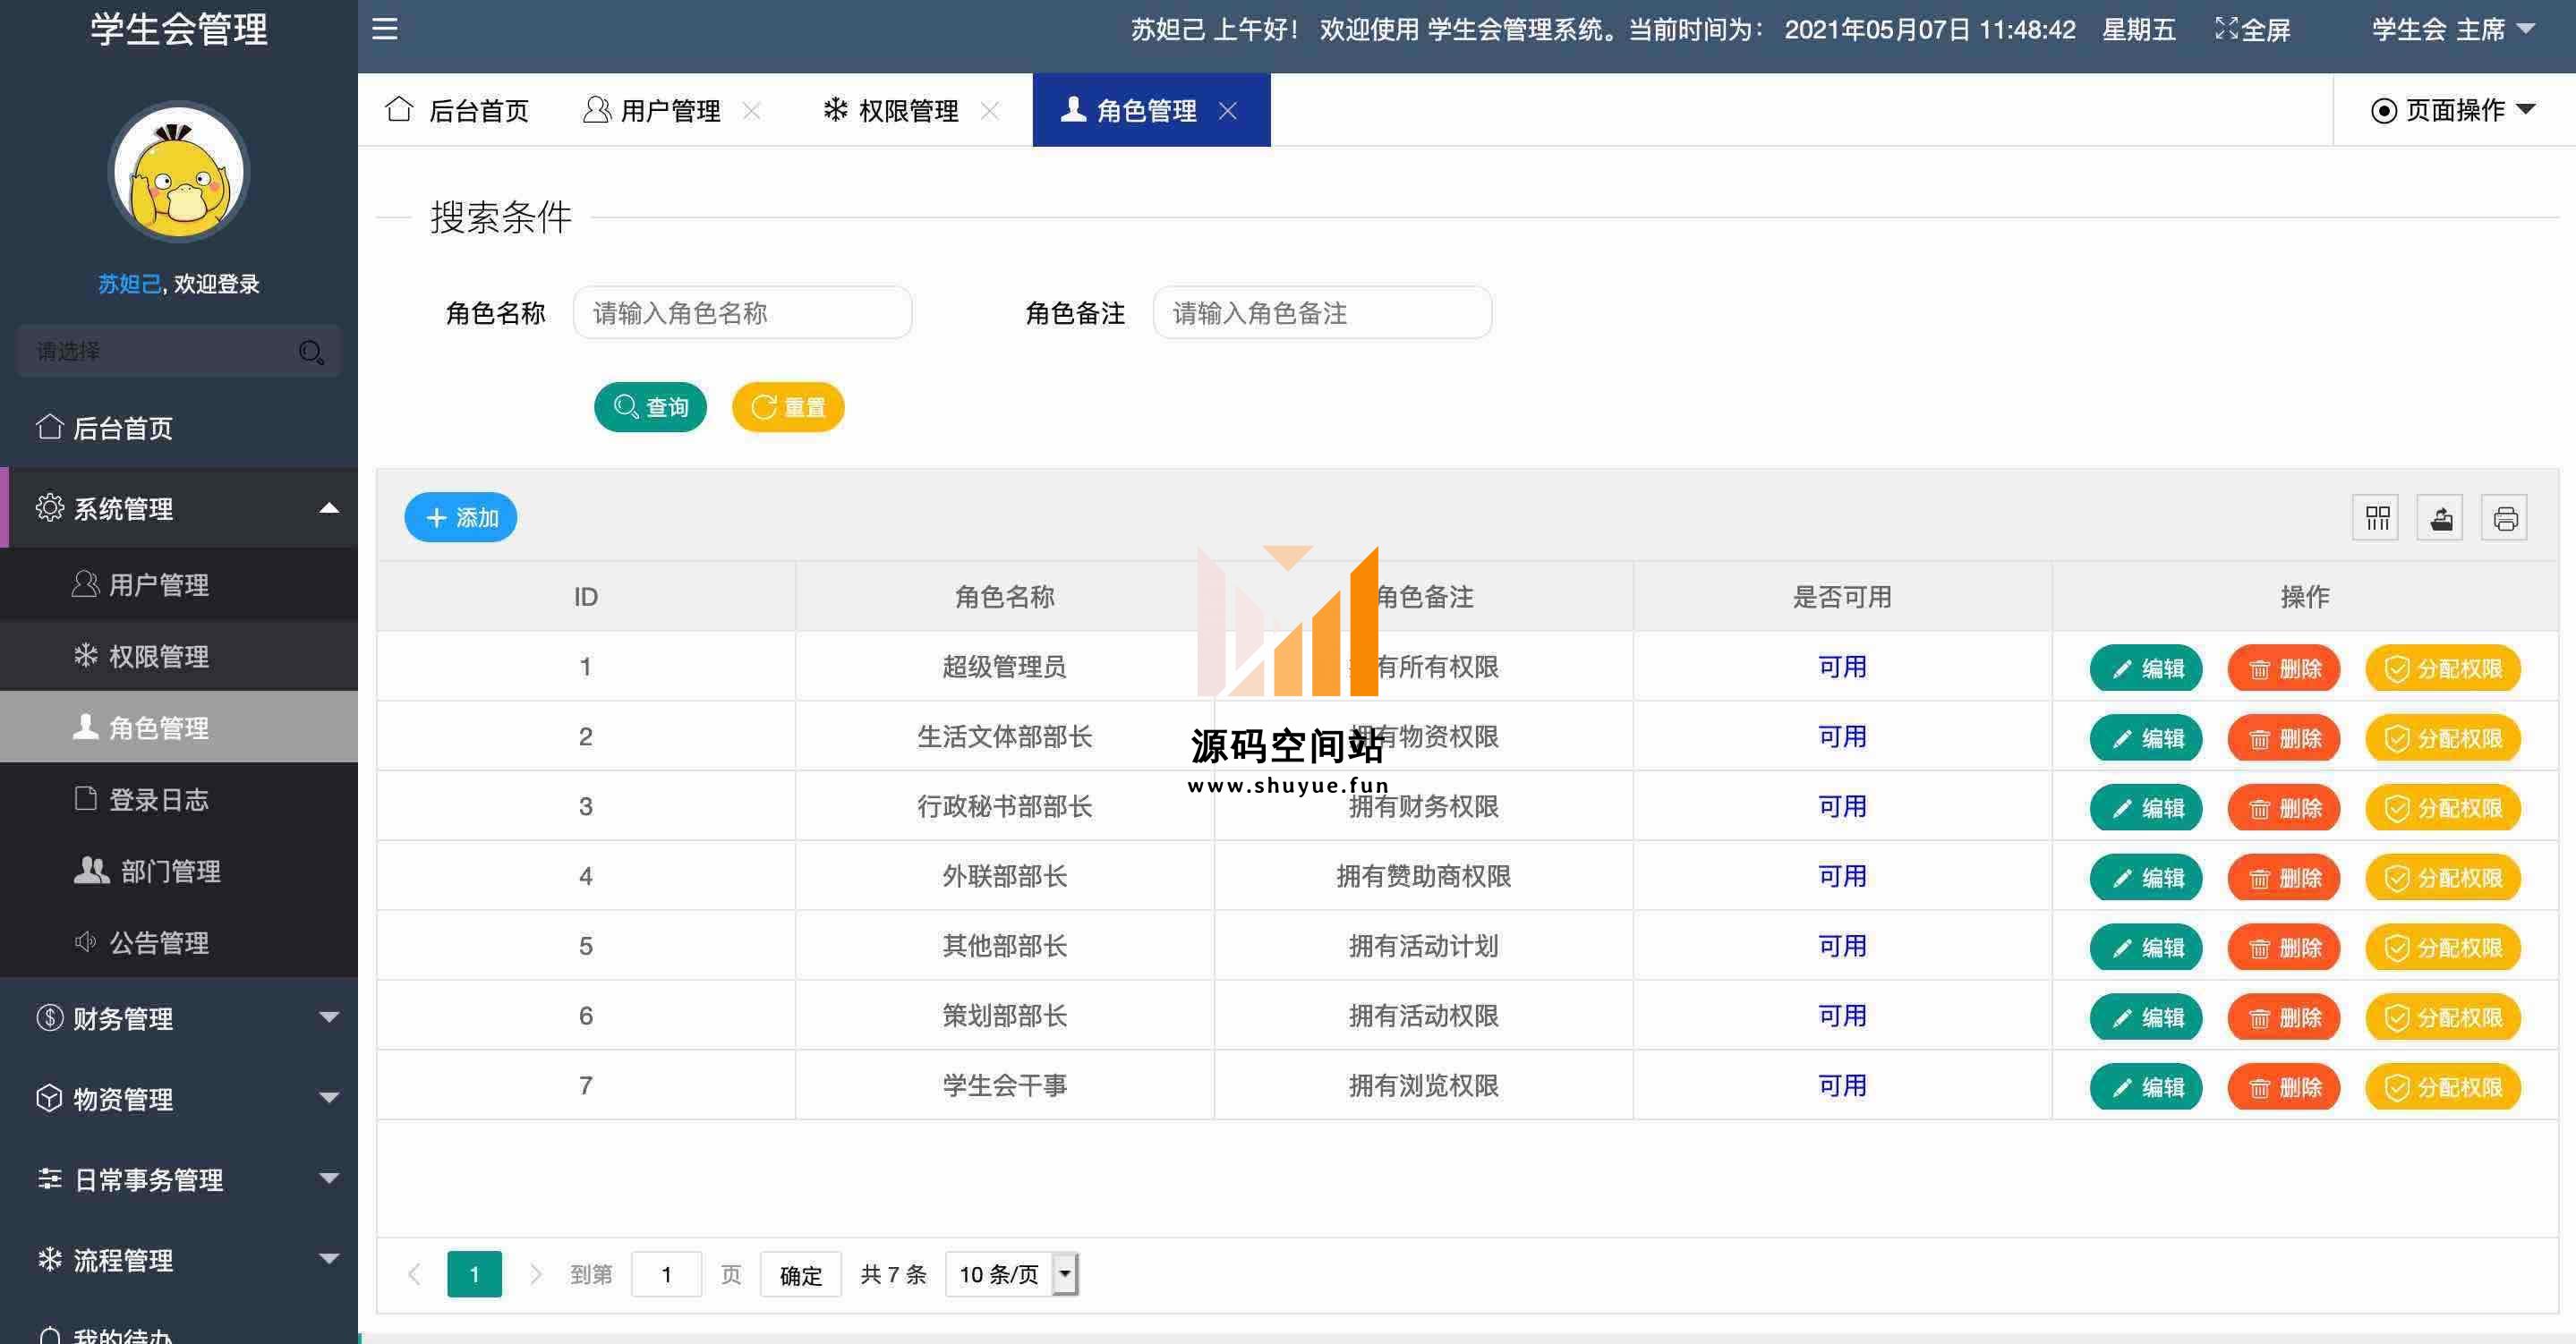2576x1344 pixels.
Task: Click 确定 in the pagination bar
Action: (800, 1274)
